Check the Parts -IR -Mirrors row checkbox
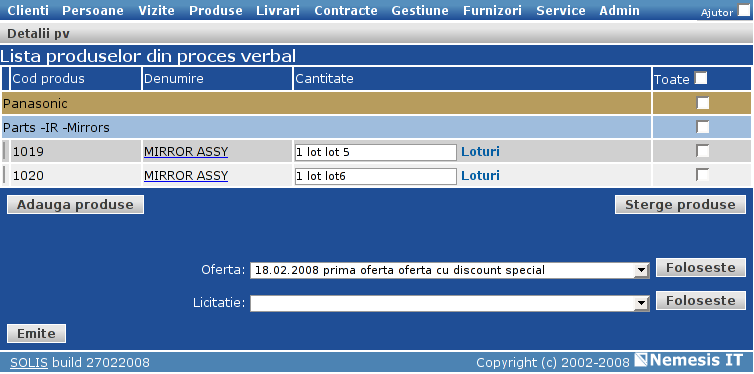This screenshot has height=374, width=754. (703, 127)
